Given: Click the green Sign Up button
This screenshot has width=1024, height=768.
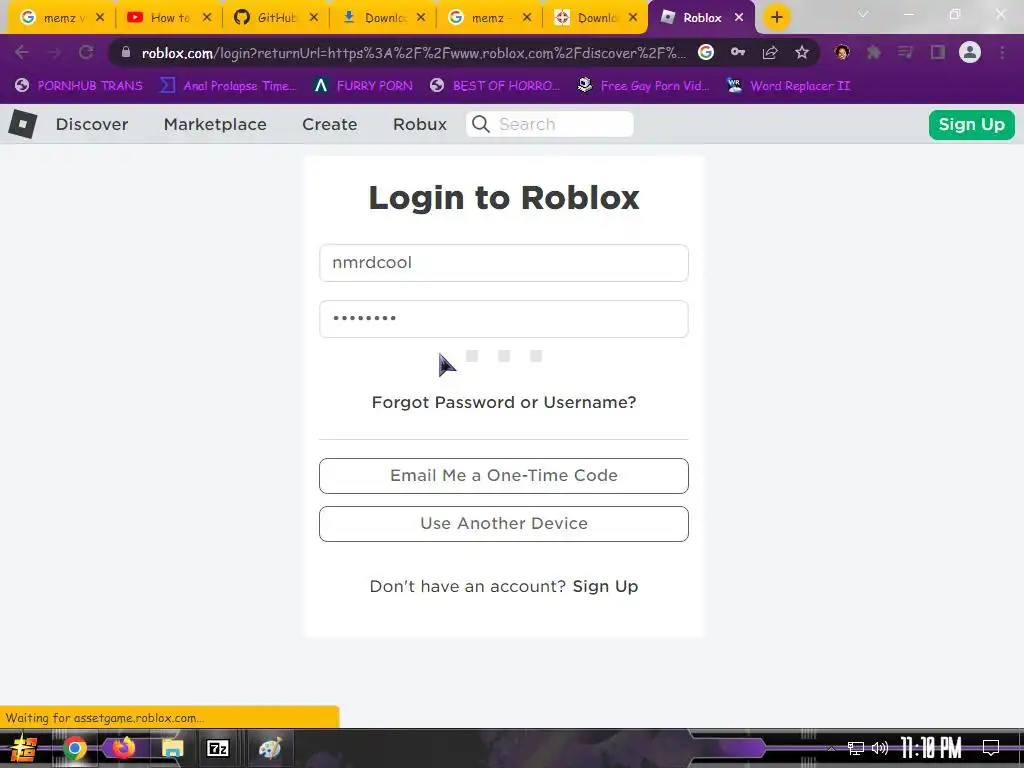Looking at the screenshot, I should [971, 125].
